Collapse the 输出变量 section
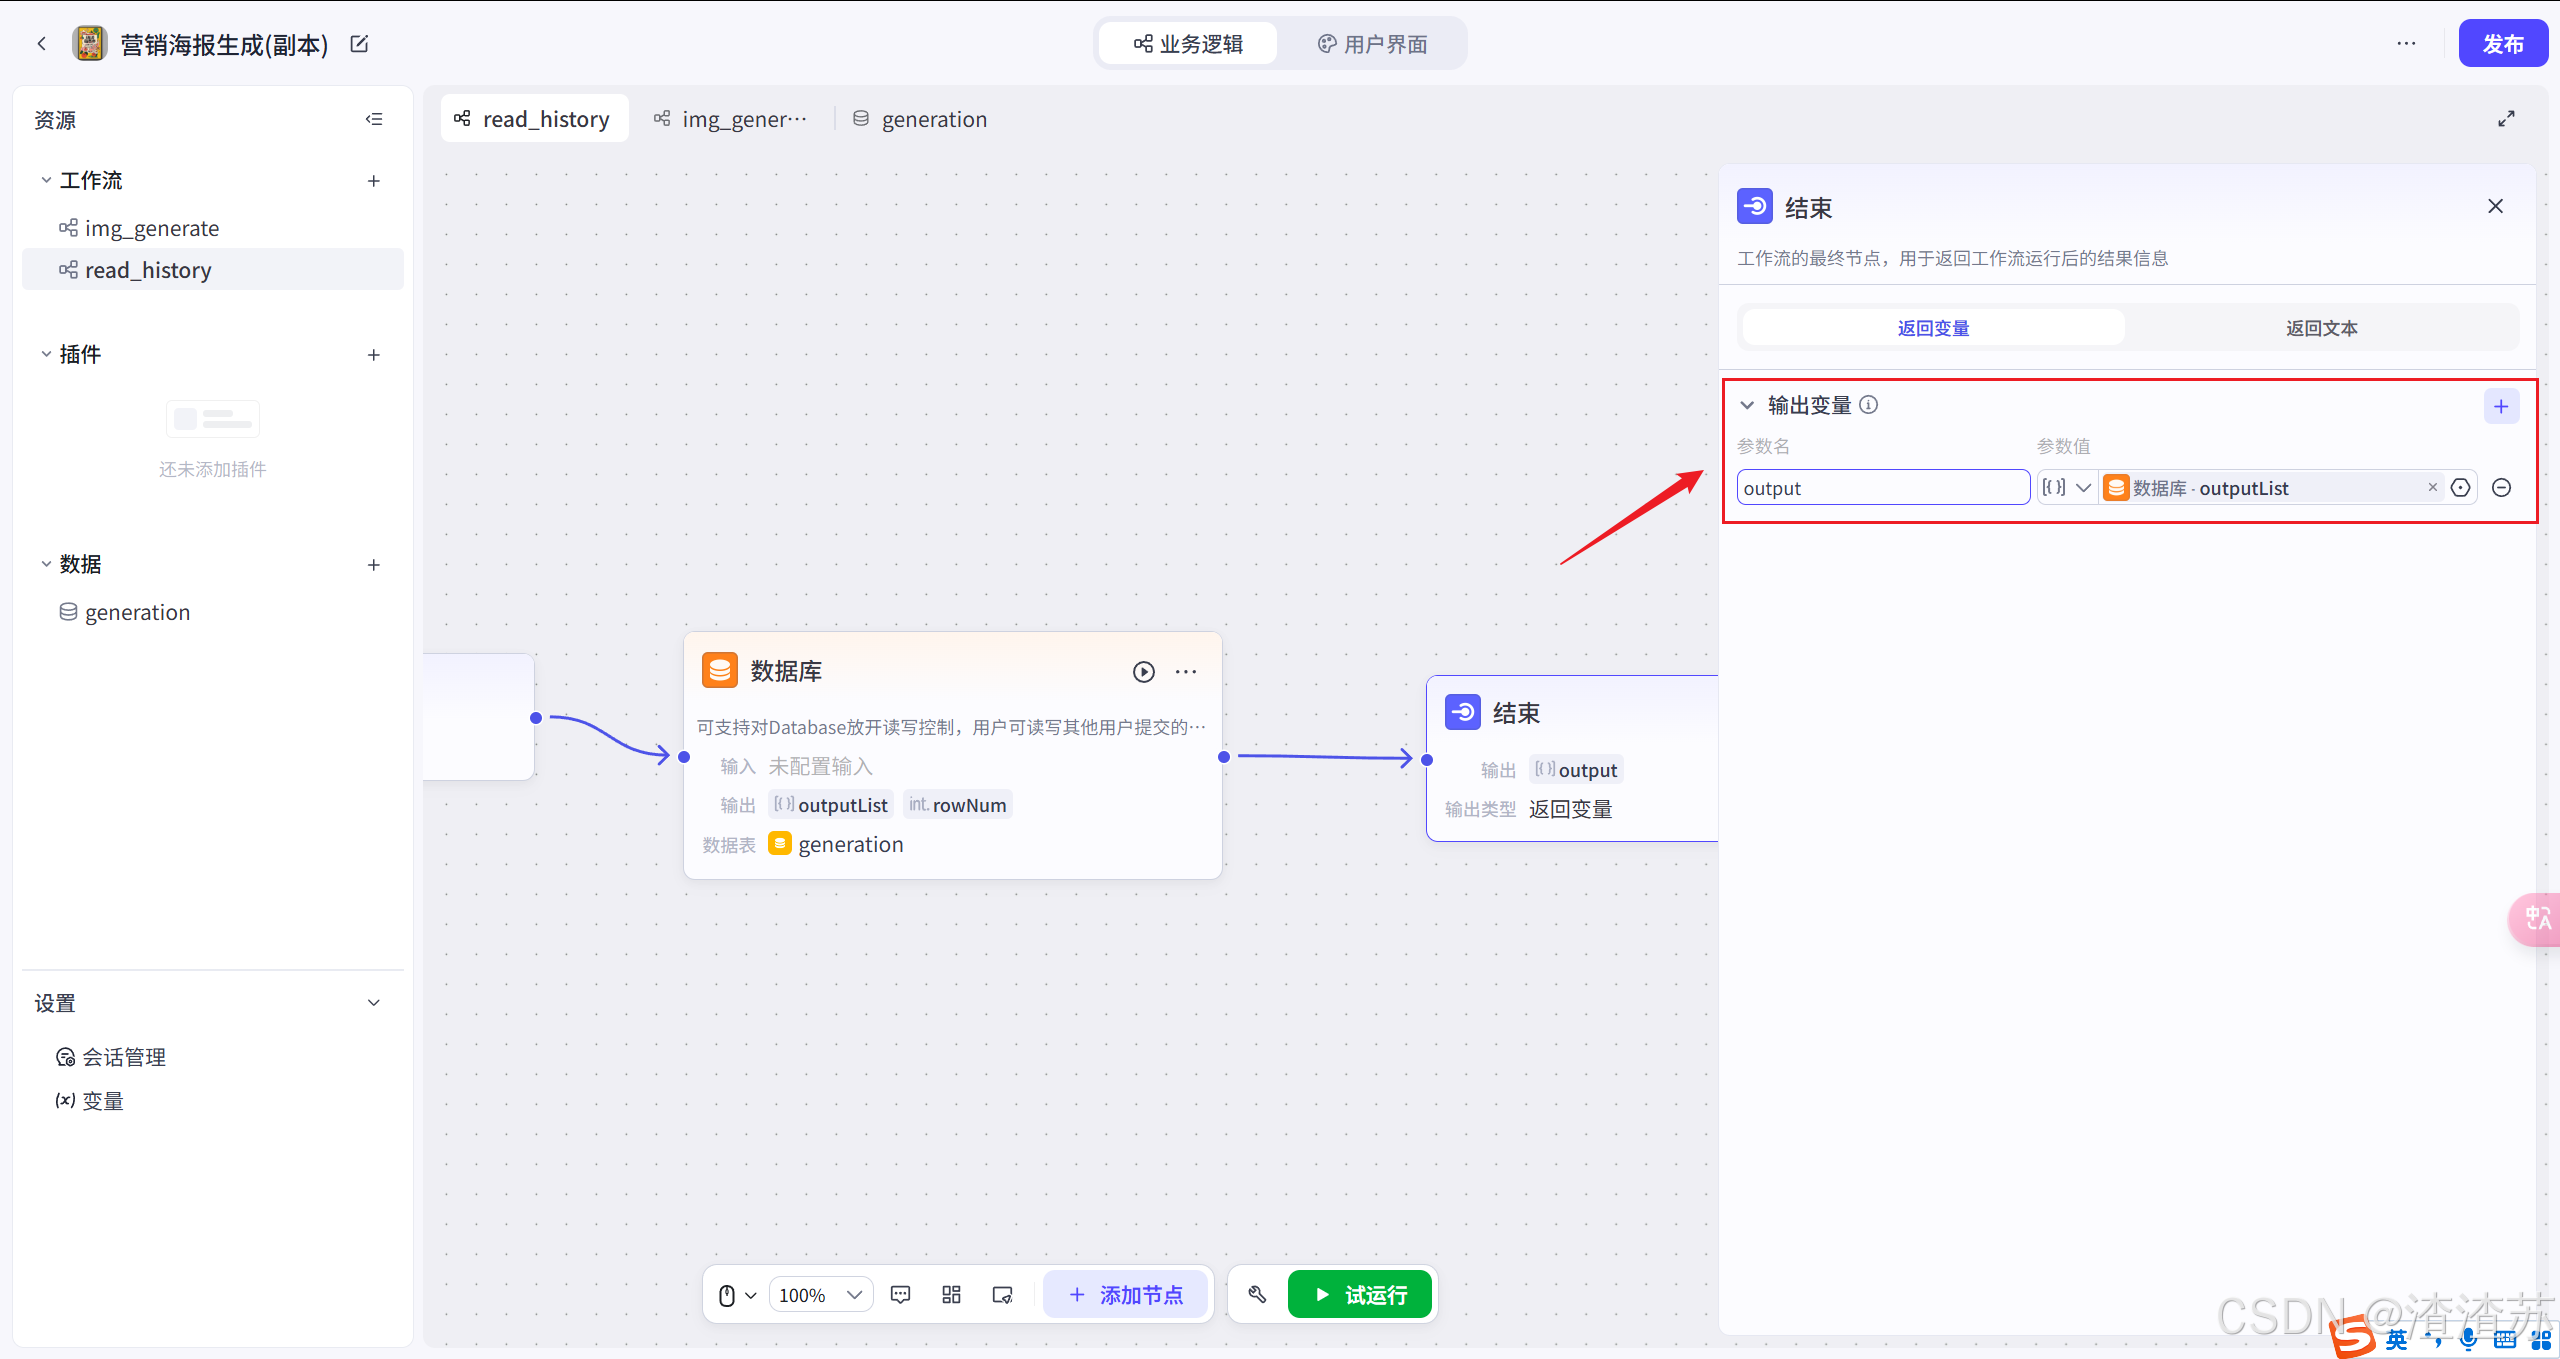The width and height of the screenshot is (2560, 1359). point(1747,405)
